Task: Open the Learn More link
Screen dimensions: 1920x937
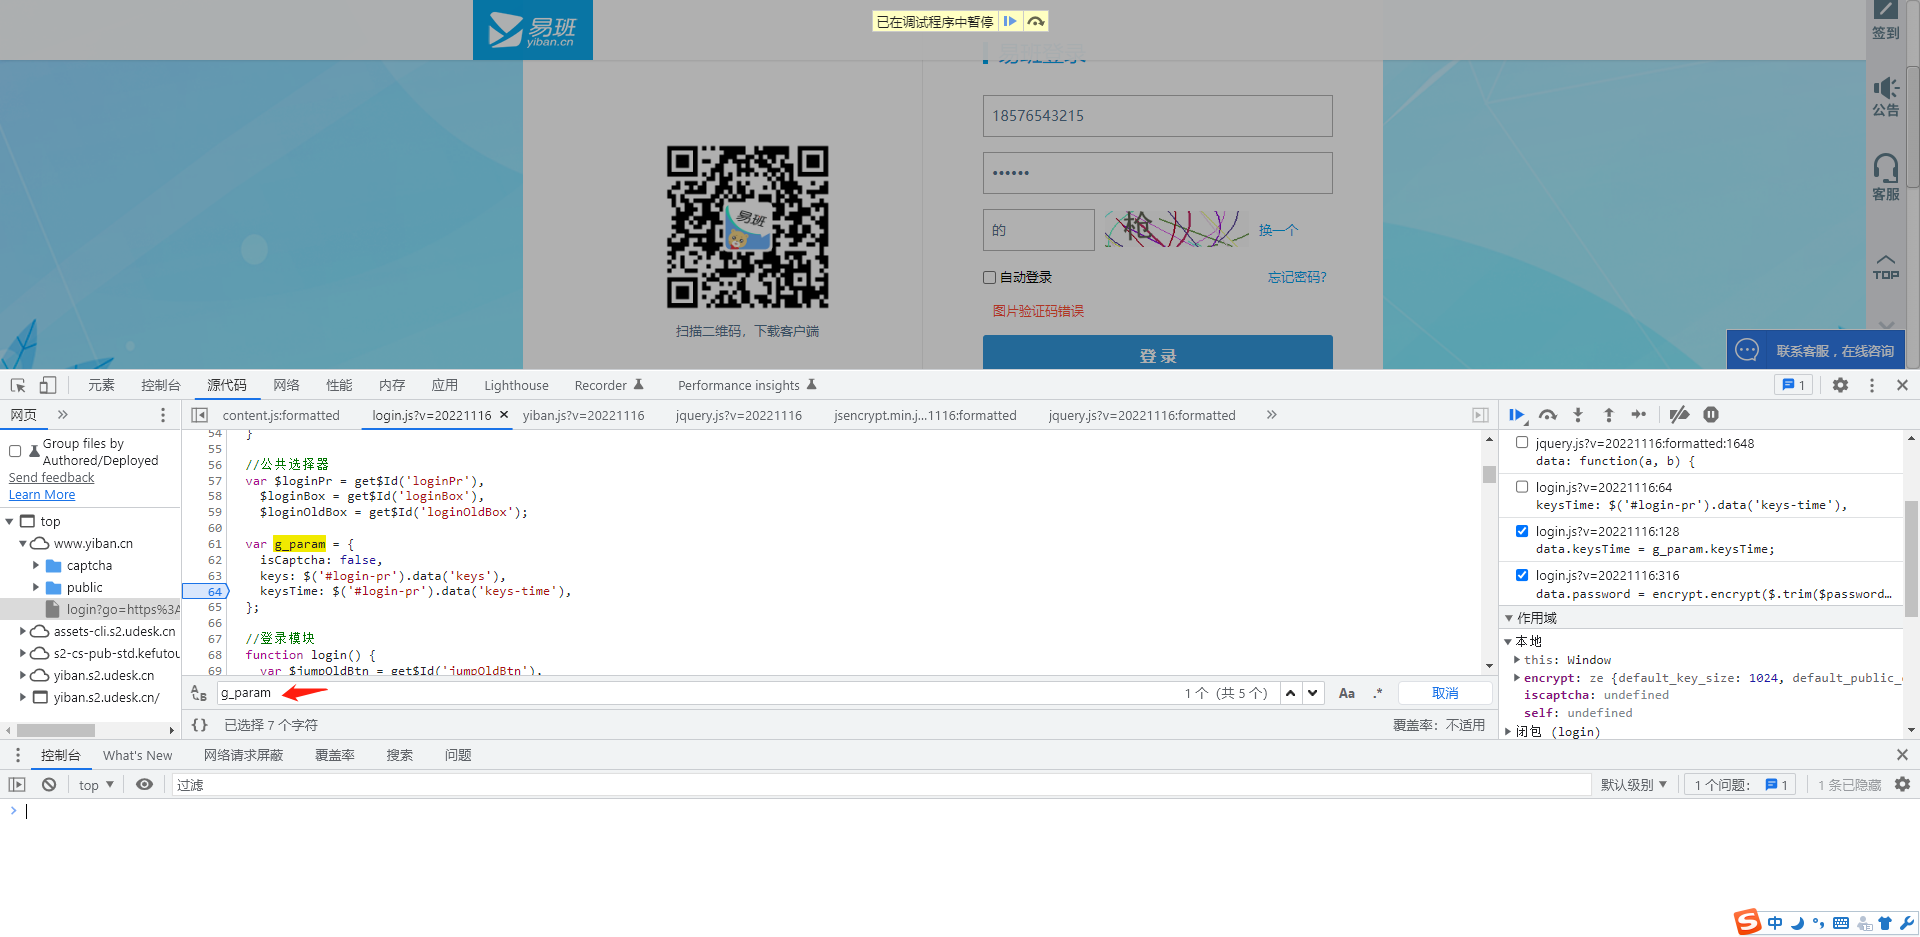Action: point(42,495)
